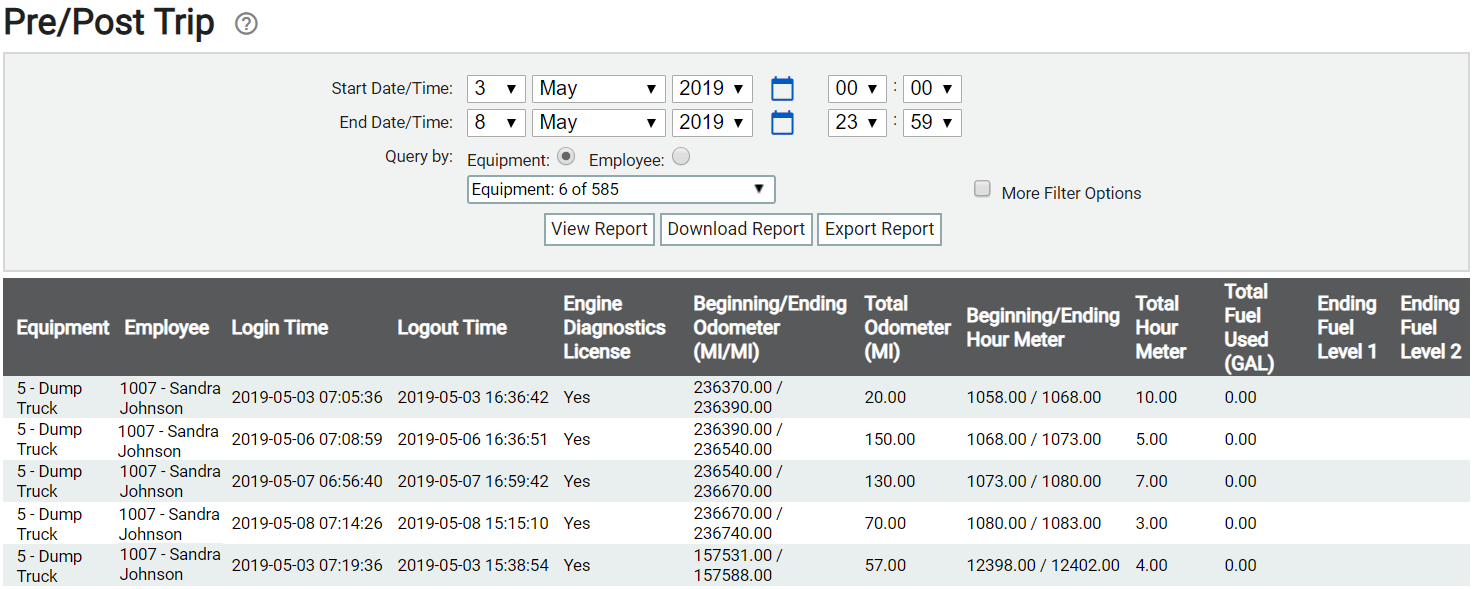Open the End Time minute dropdown
Screen dimensions: 1475x589
932,123
